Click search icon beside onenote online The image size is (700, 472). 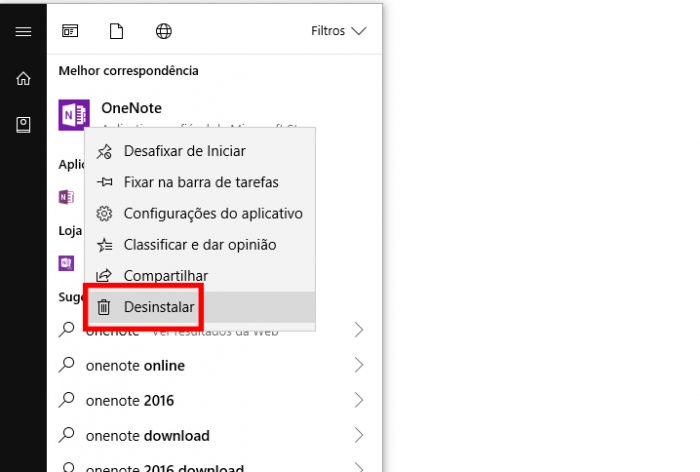pos(67,365)
